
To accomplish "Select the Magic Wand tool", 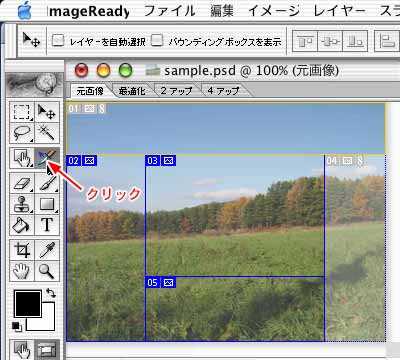I will 47,133.
